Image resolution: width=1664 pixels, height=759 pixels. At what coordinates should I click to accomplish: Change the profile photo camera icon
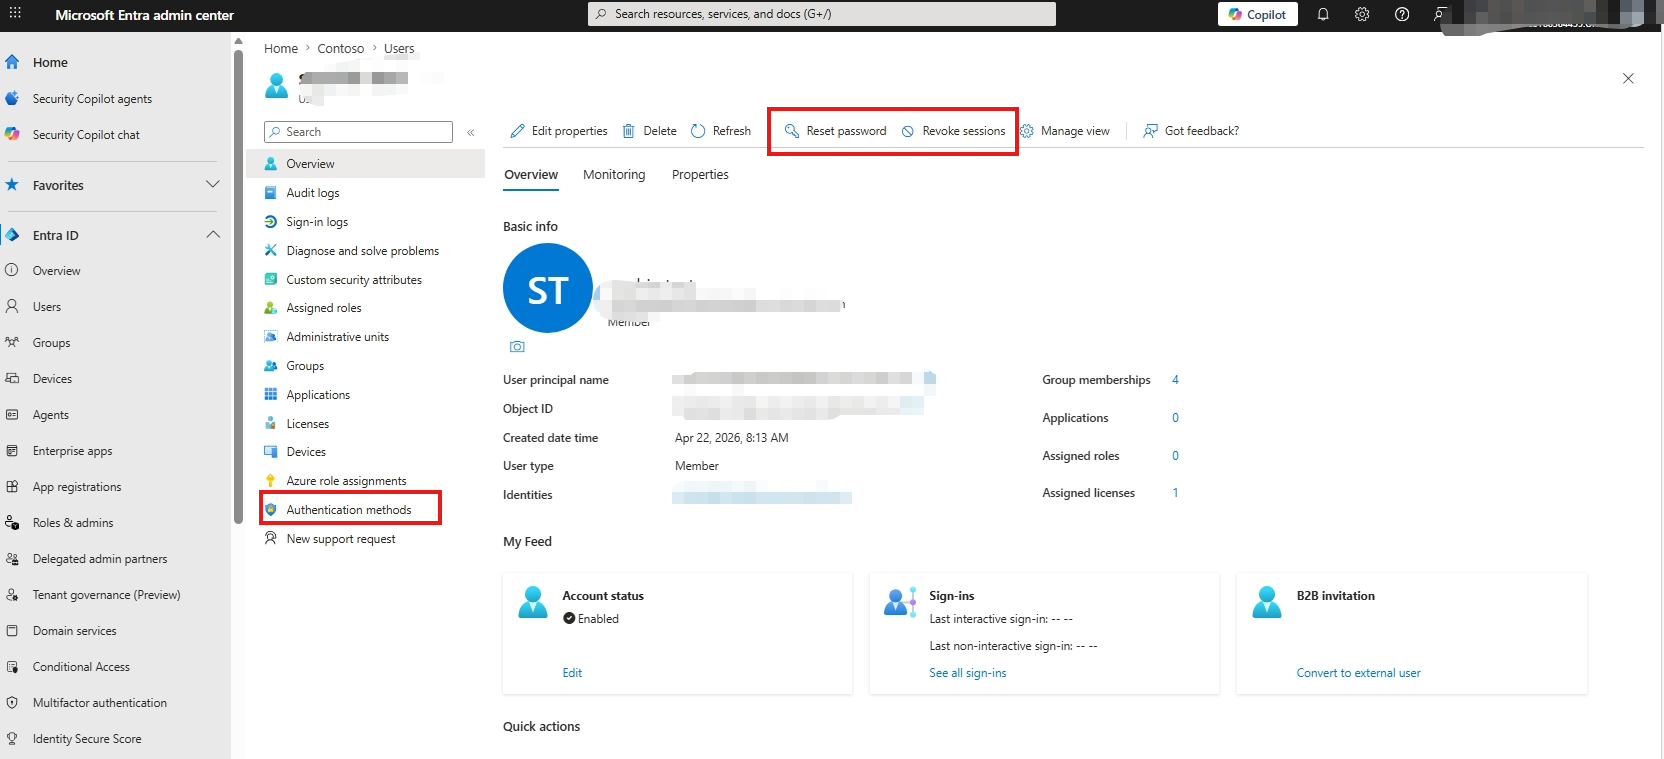point(517,347)
